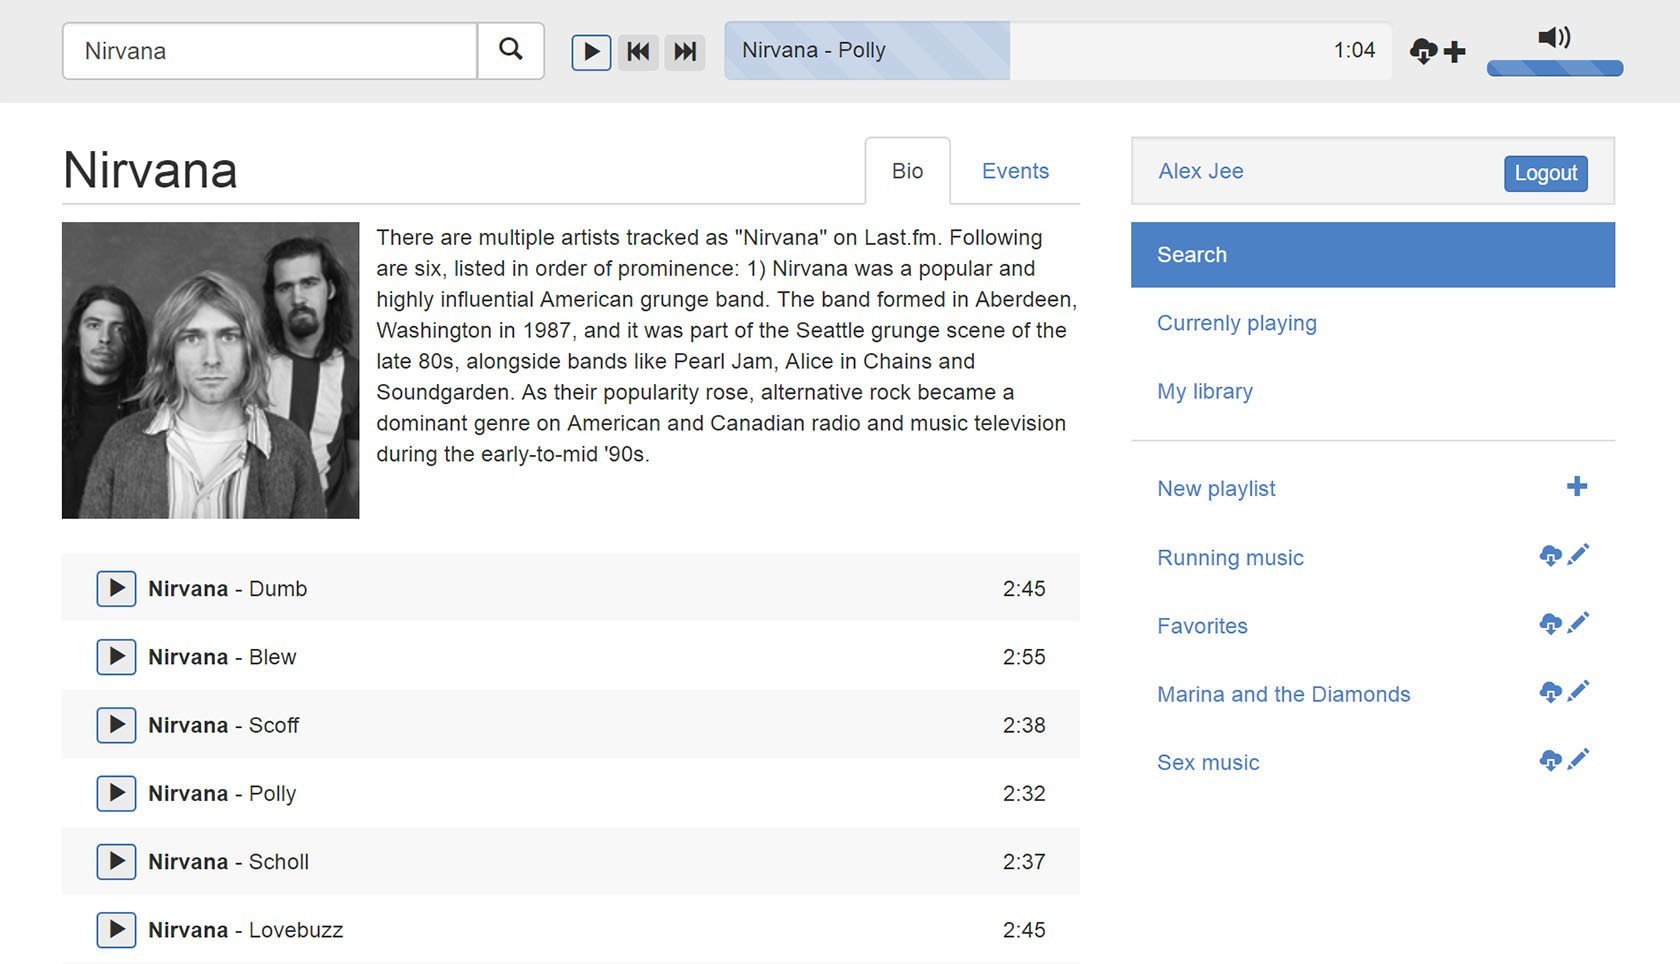The image size is (1680, 964).
Task: Log out with the Logout button
Action: 1545,173
